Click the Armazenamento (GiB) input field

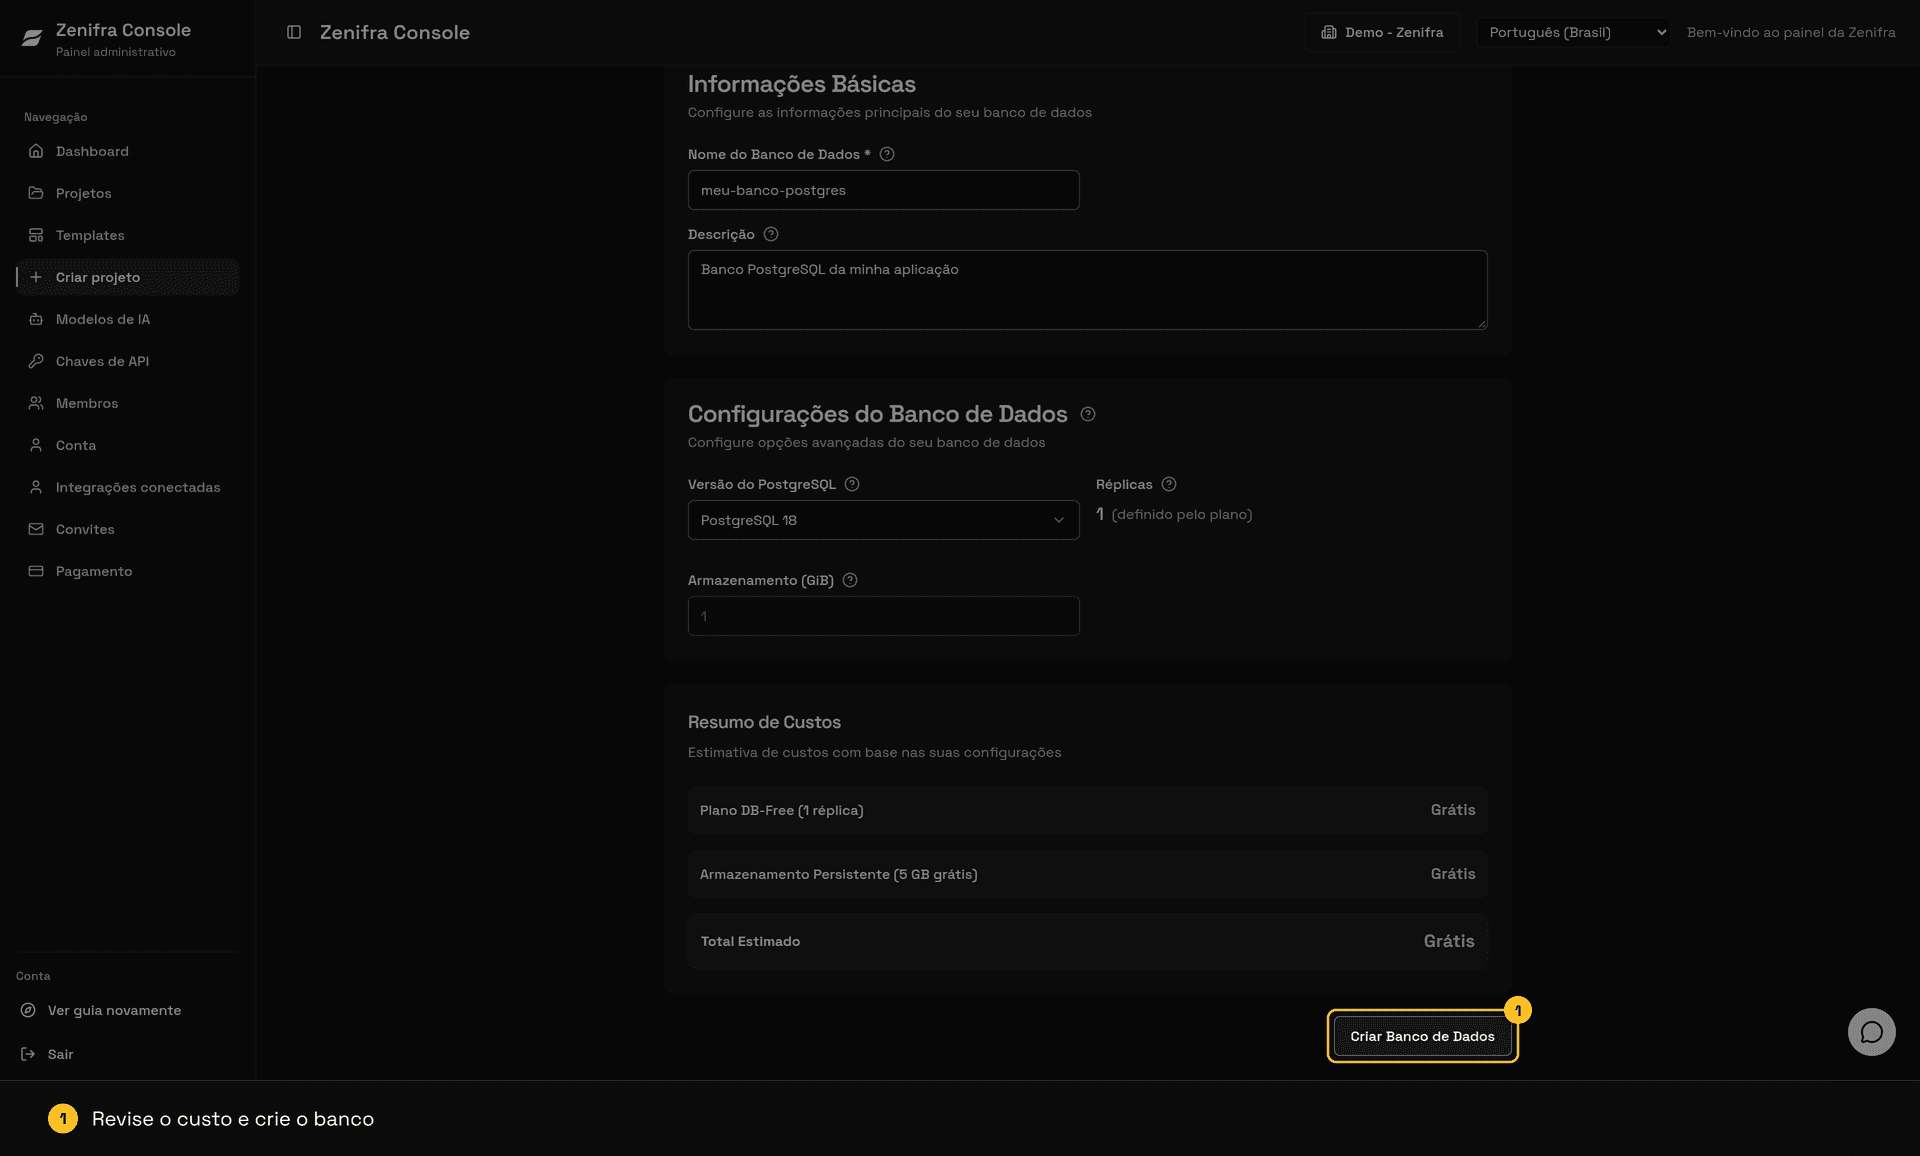(x=884, y=616)
